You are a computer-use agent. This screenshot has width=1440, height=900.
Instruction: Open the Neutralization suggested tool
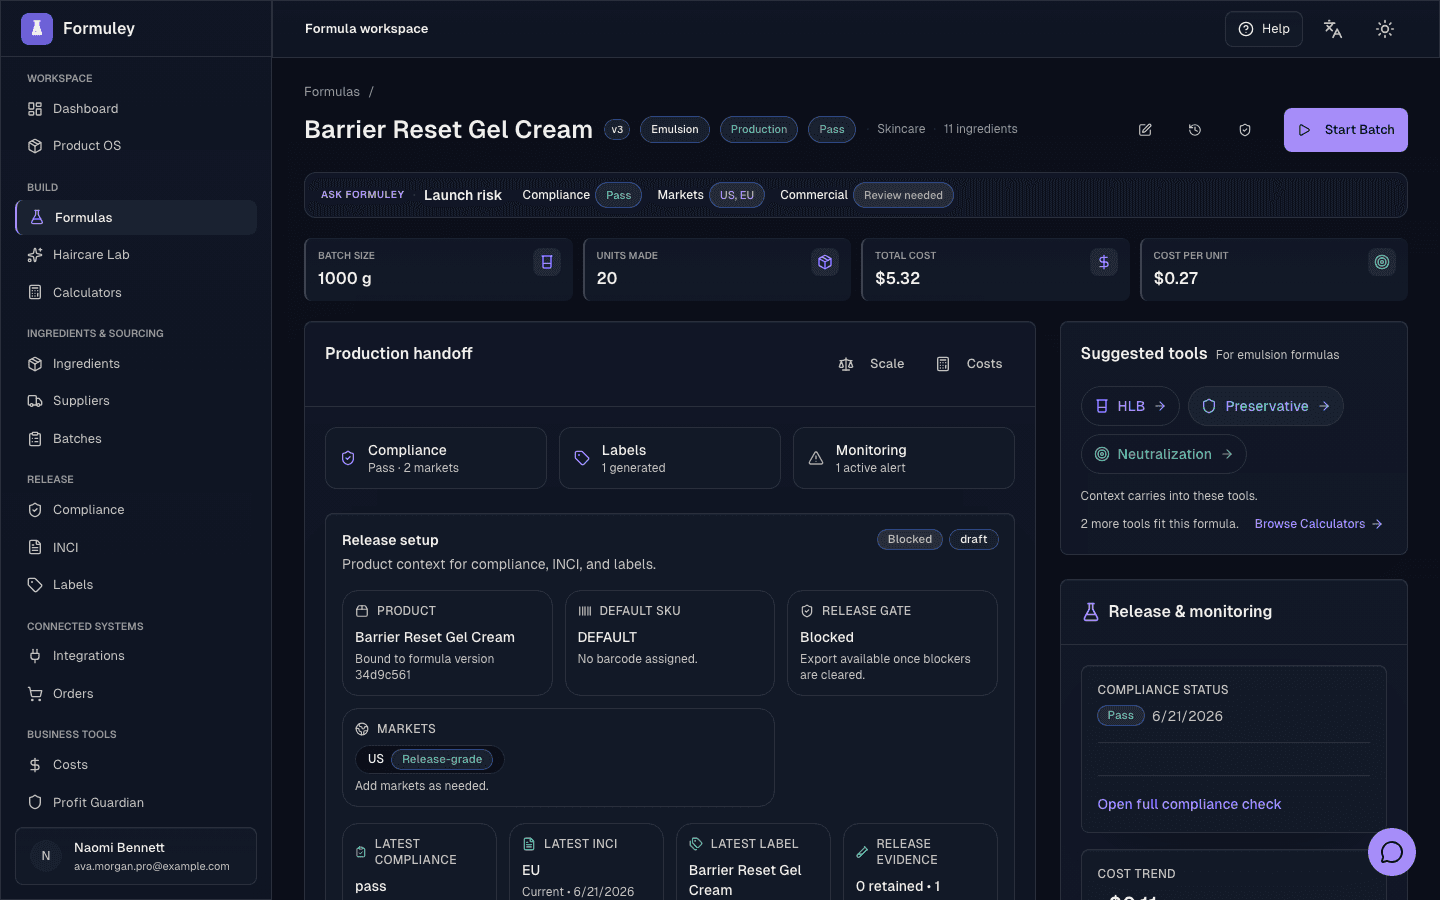1163,455
